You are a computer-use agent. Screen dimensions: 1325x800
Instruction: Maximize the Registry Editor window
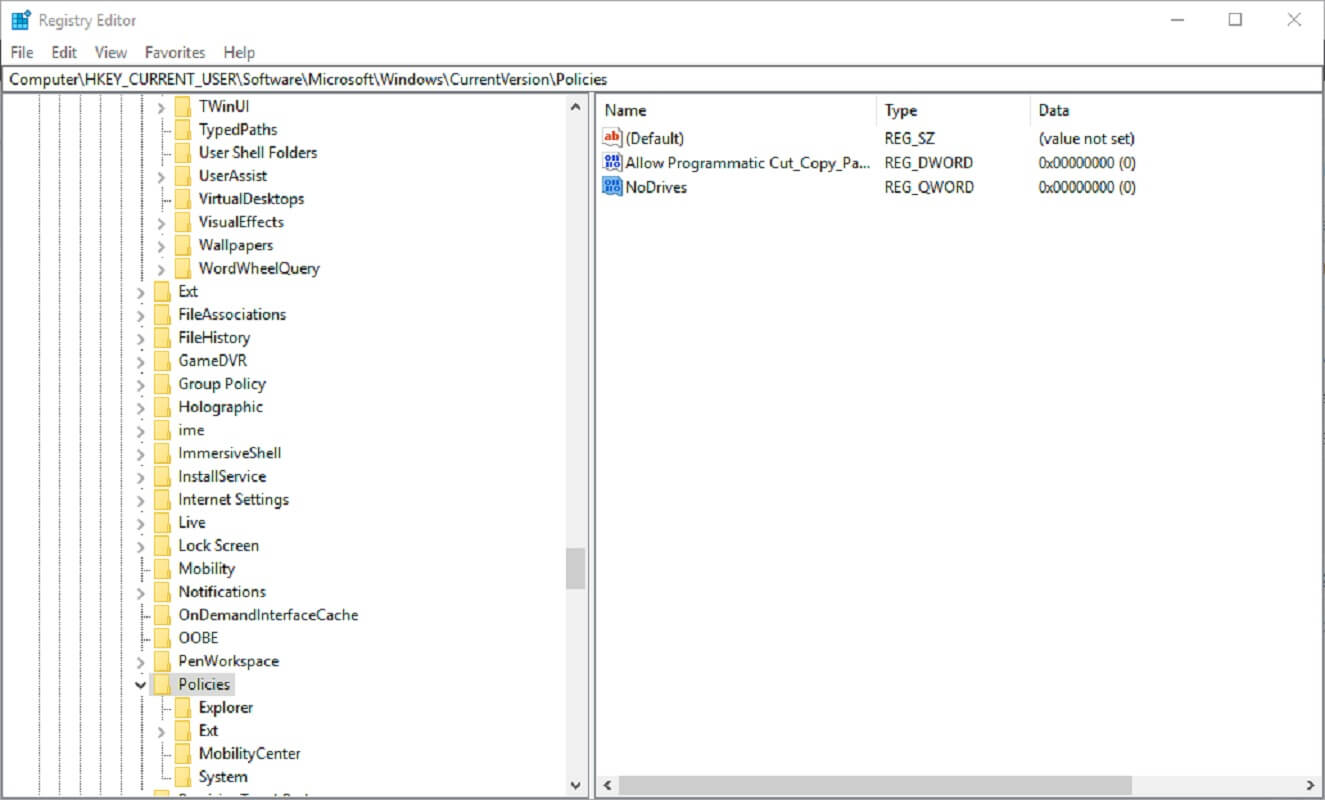coord(1235,20)
